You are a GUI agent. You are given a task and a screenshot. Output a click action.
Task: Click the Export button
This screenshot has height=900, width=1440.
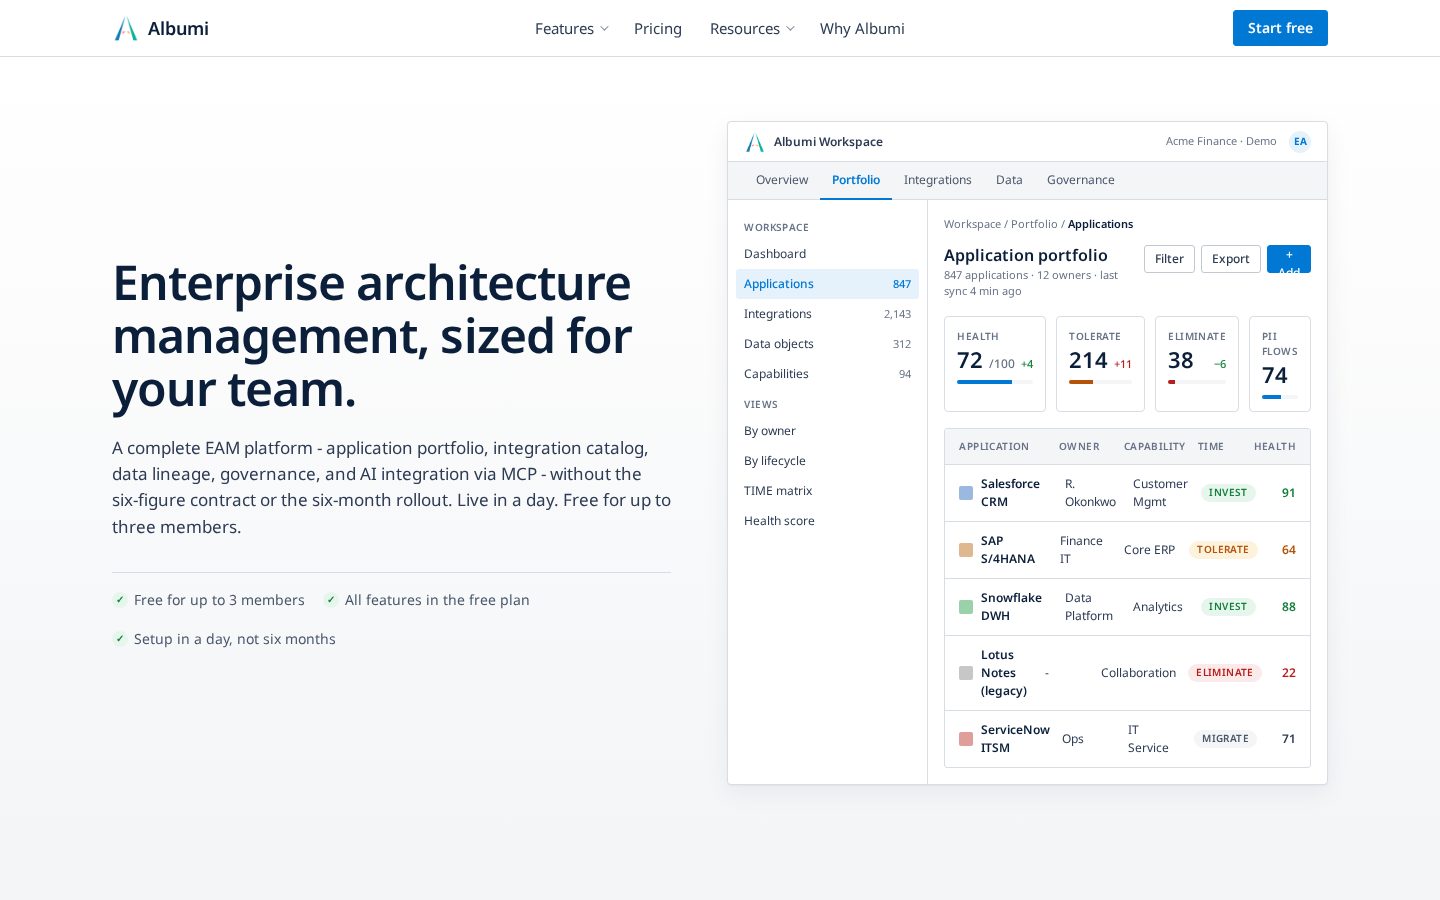tap(1231, 259)
